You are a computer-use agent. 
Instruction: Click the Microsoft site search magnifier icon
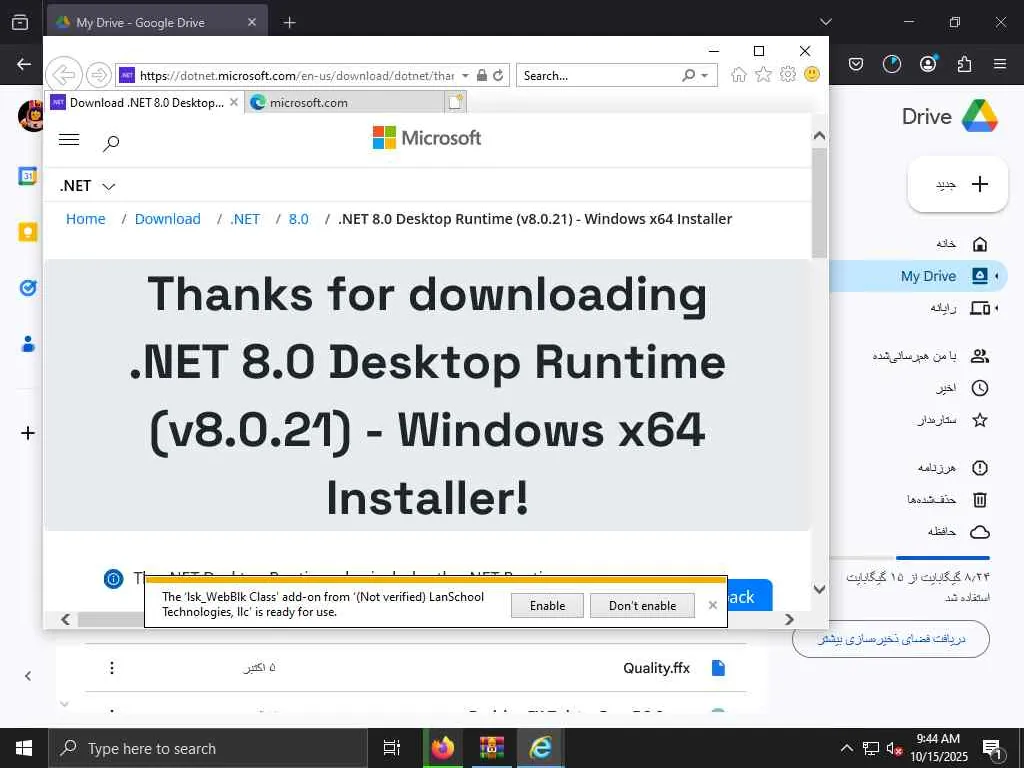111,142
